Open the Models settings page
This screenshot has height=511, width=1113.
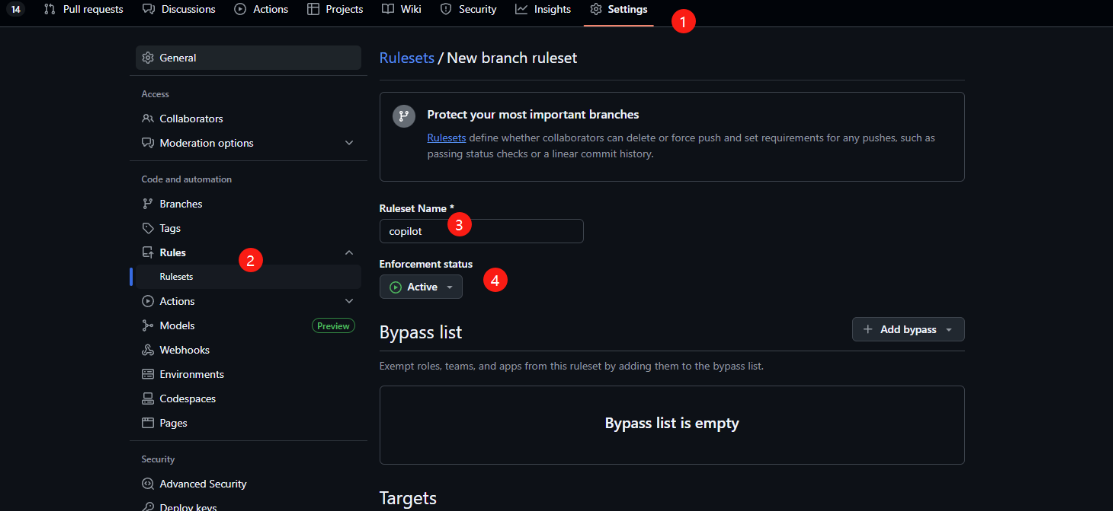tap(248, 326)
